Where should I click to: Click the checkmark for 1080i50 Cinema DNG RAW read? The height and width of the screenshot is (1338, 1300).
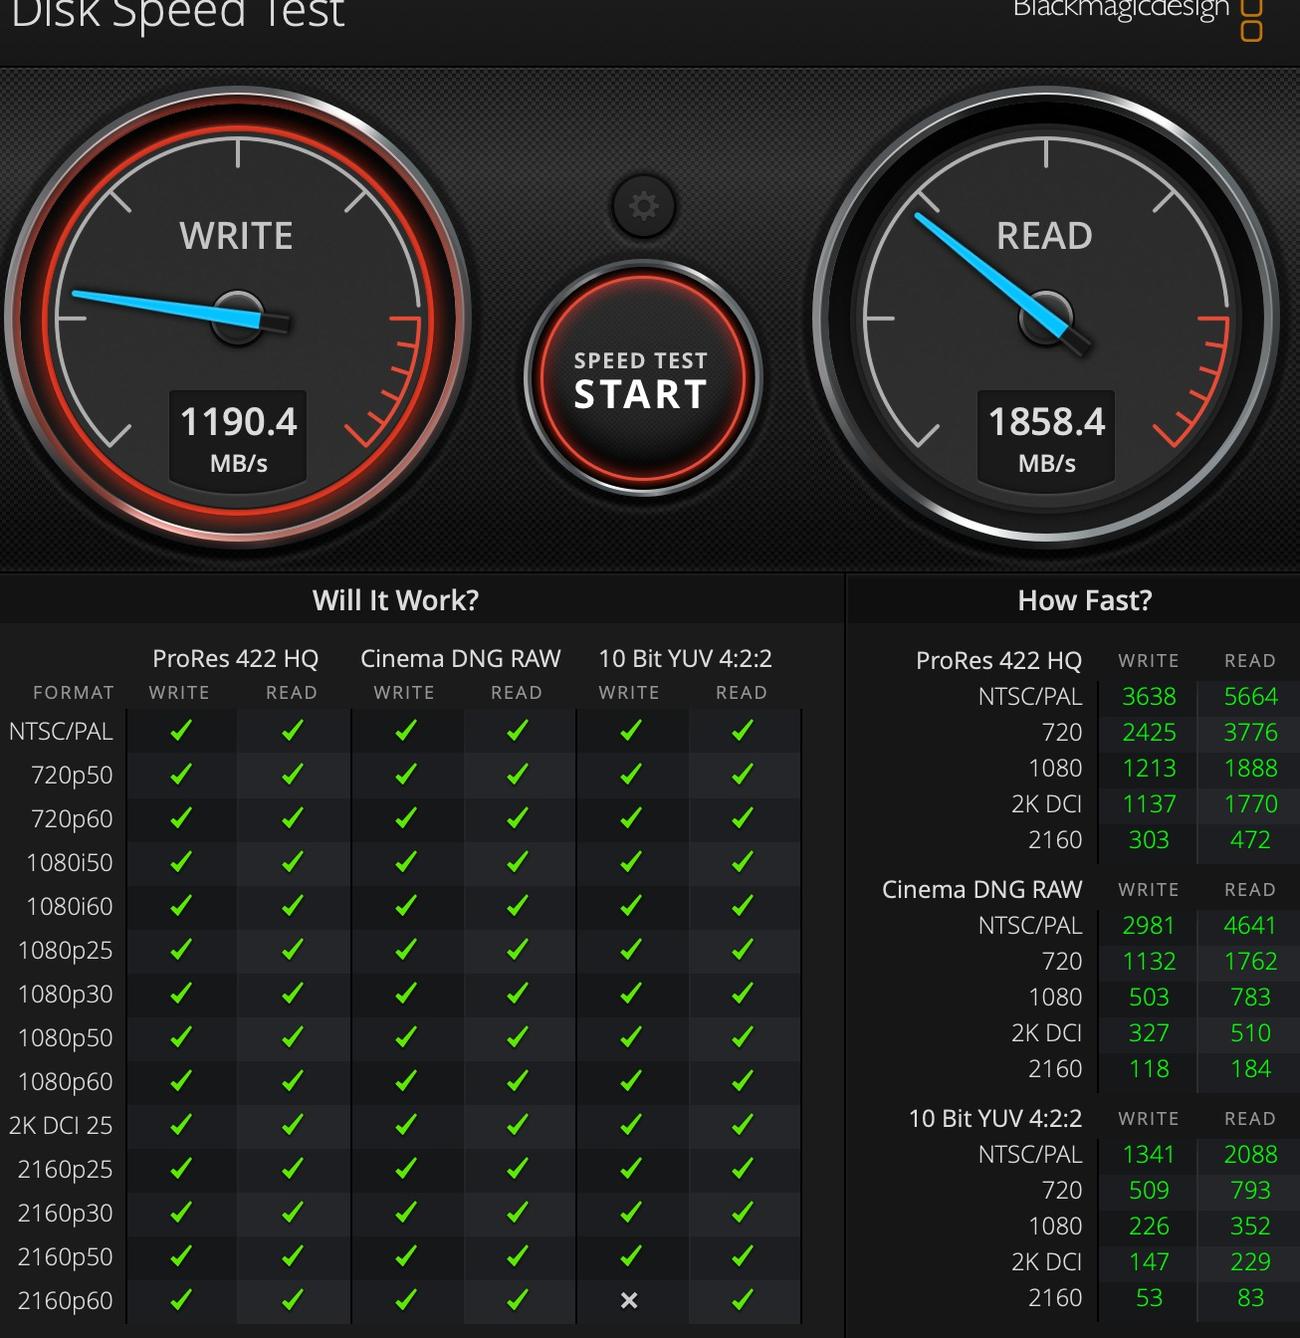point(517,862)
